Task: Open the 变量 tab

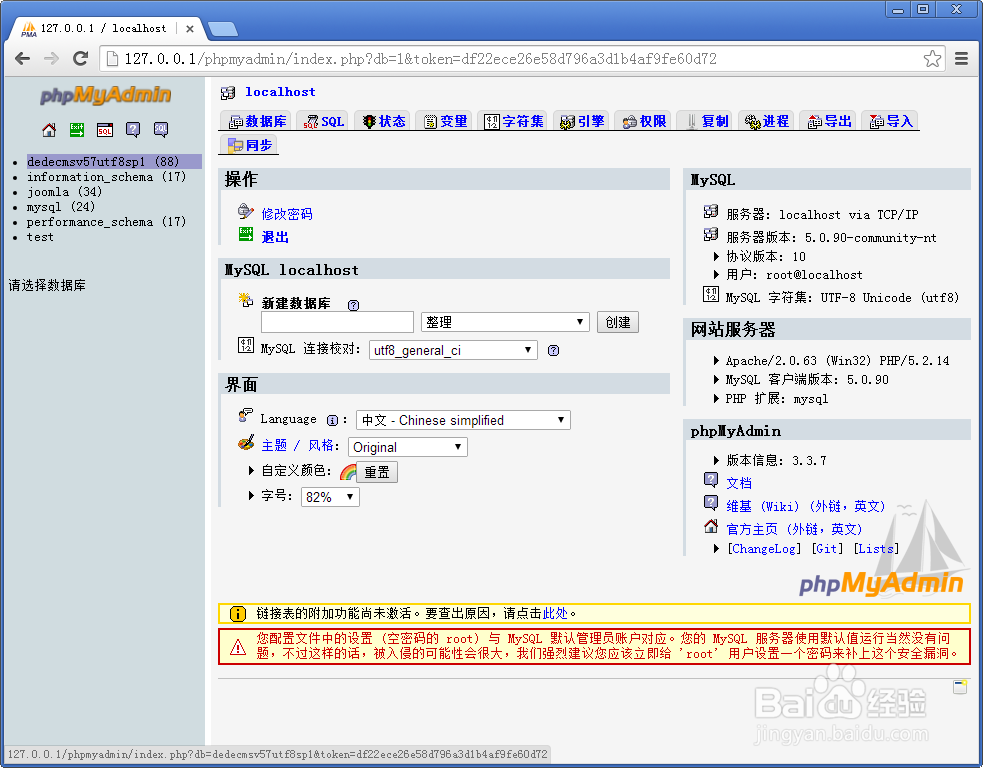Action: (445, 121)
